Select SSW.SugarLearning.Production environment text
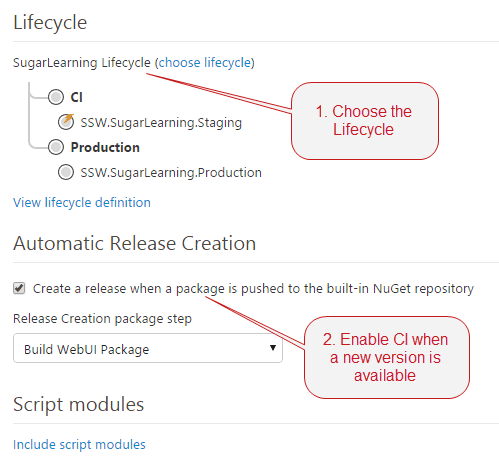The image size is (499, 471). tap(171, 172)
